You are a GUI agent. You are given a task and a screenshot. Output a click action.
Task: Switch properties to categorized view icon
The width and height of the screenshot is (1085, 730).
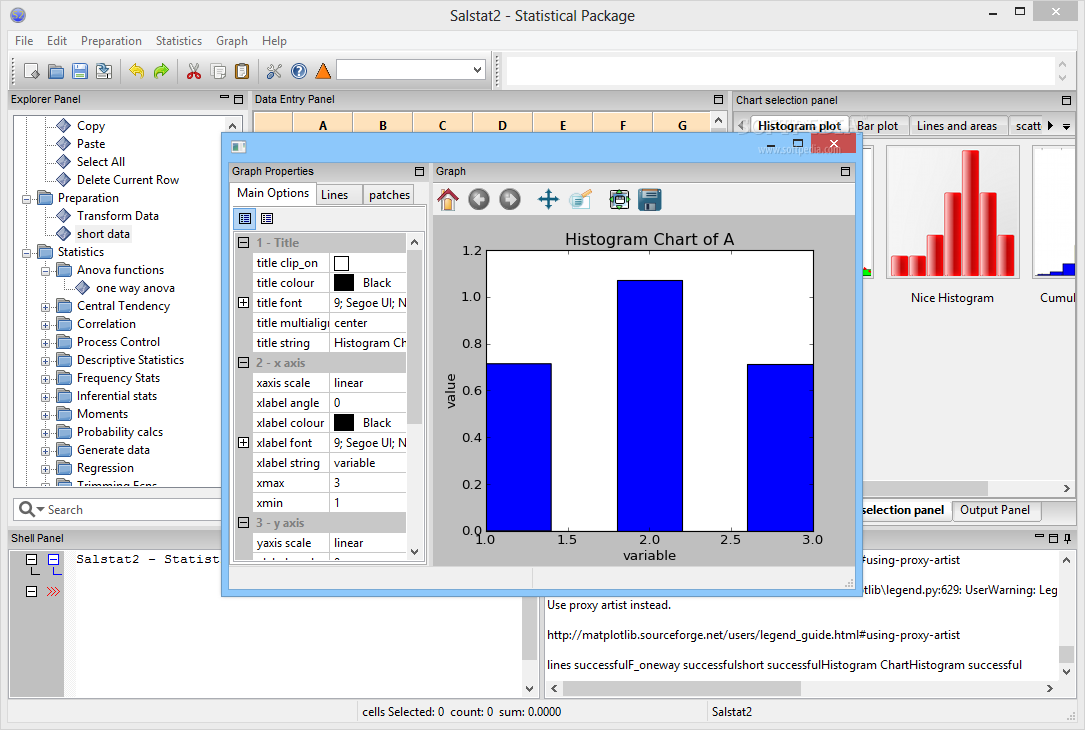[x=245, y=219]
